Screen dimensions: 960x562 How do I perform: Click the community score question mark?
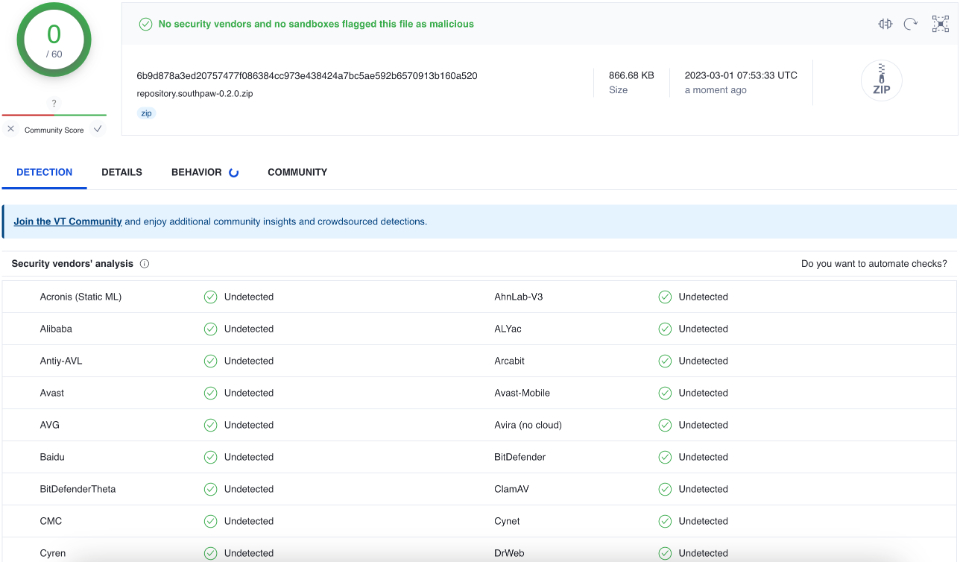pos(54,103)
